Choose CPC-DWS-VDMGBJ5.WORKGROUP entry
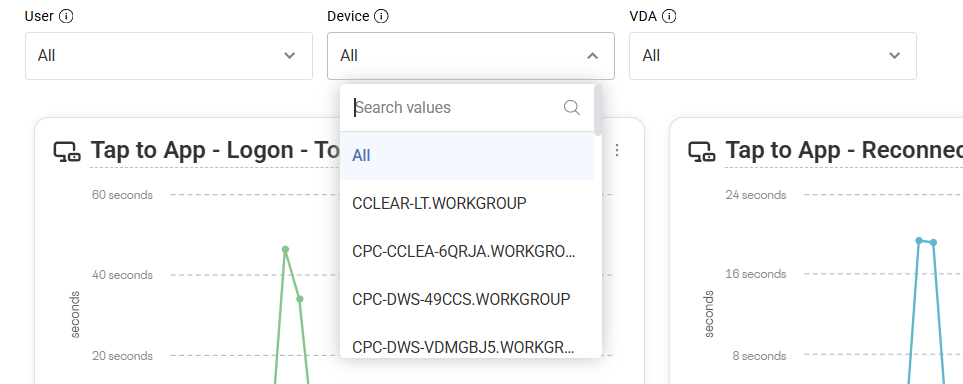The height and width of the screenshot is (384, 963). (467, 347)
